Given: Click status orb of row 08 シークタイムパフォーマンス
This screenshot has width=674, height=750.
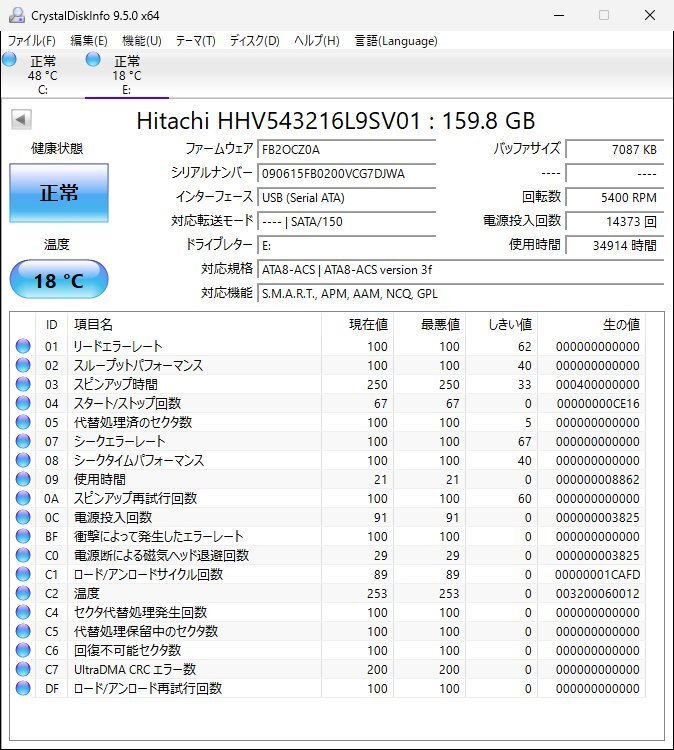Looking at the screenshot, I should [x=23, y=460].
